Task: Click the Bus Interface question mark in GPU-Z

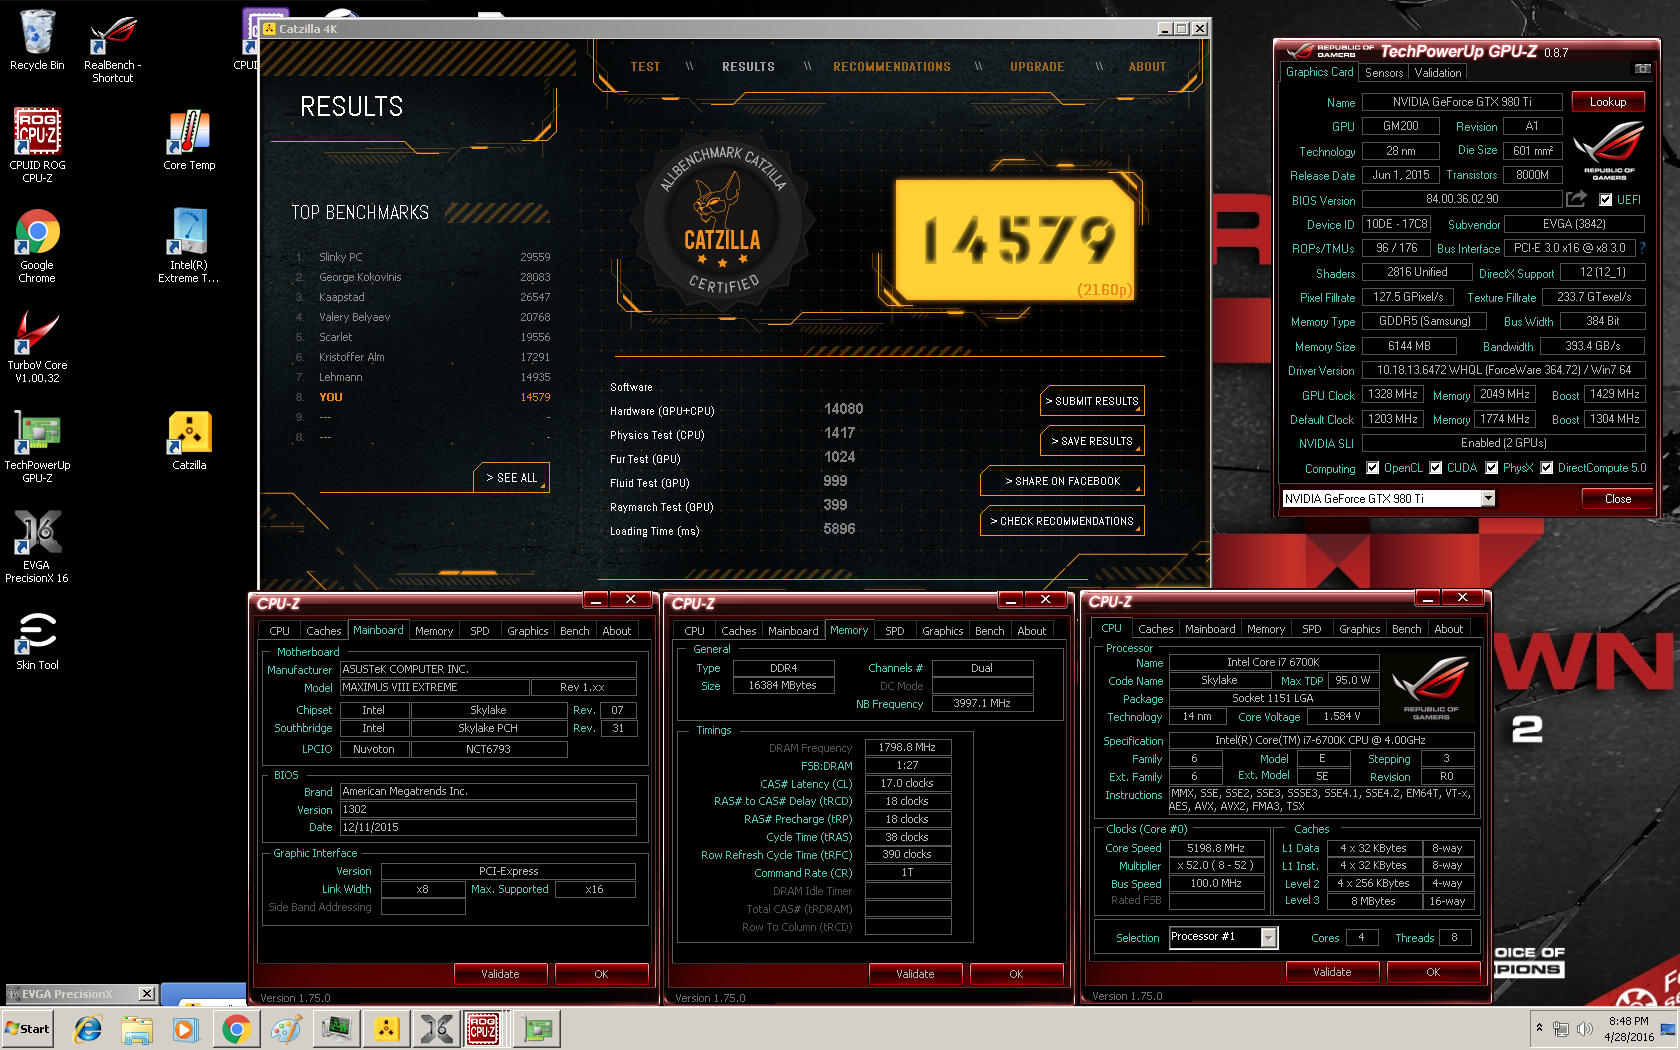Action: (x=1642, y=248)
